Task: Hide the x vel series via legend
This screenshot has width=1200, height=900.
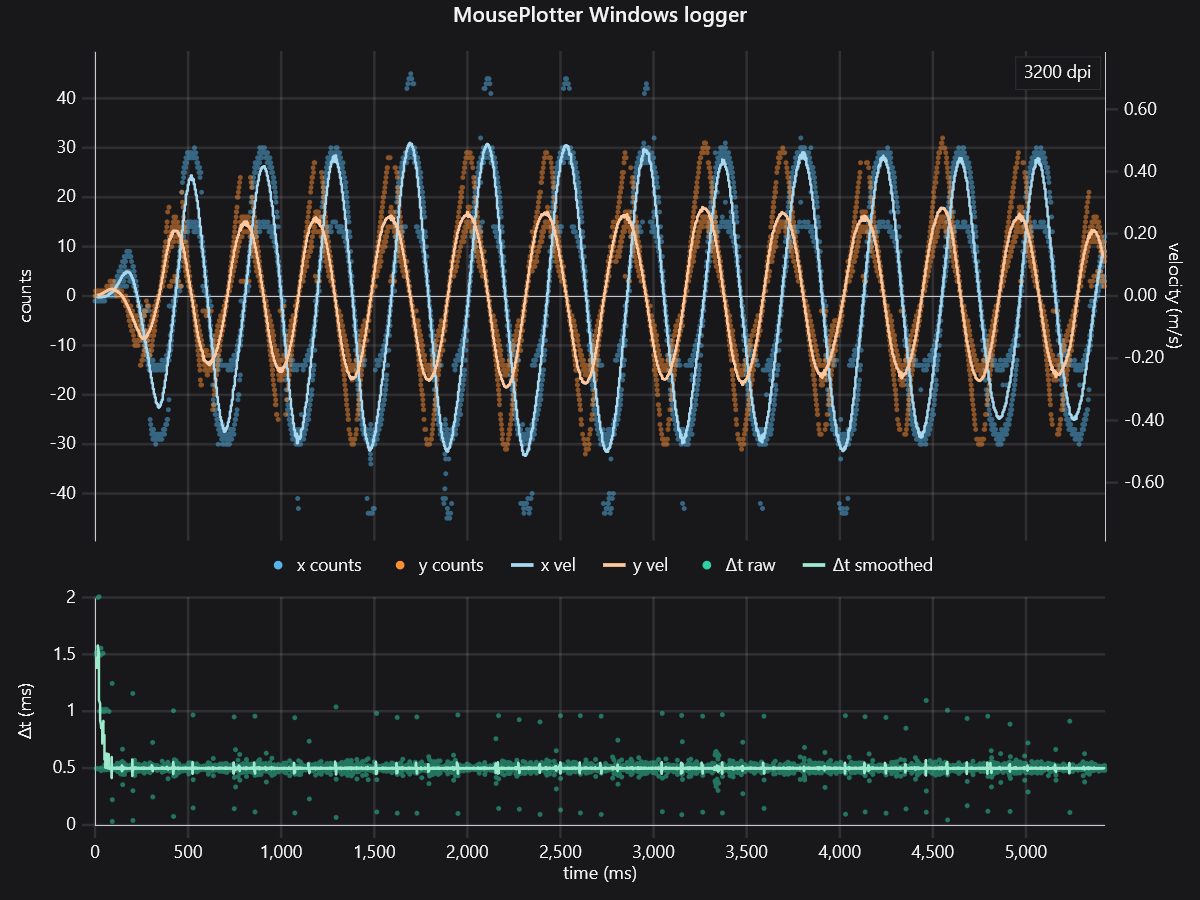Action: point(544,565)
